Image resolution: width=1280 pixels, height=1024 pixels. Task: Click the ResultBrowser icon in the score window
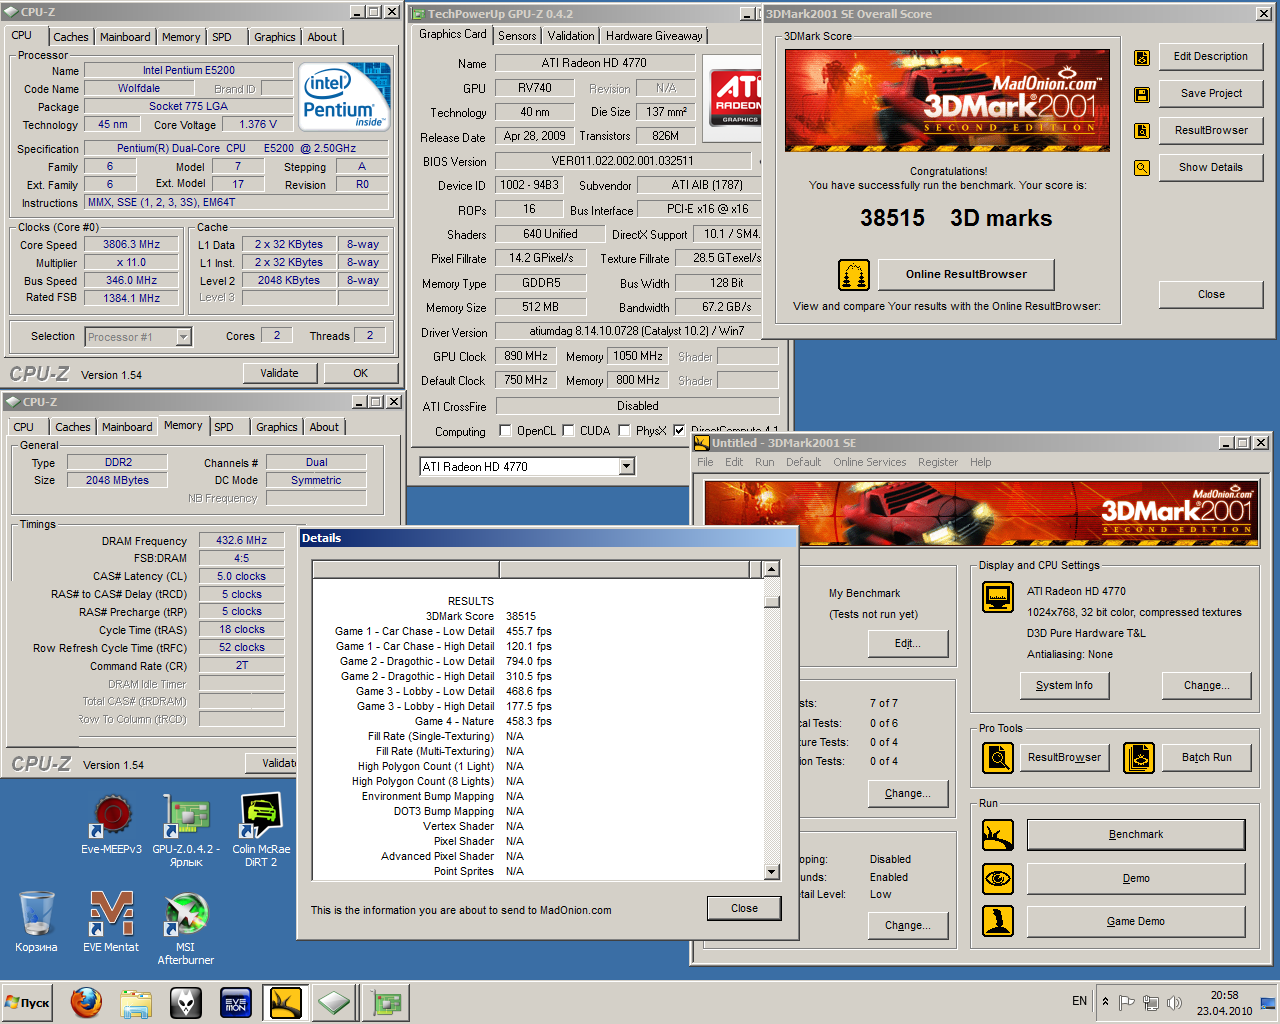[x=1142, y=131]
